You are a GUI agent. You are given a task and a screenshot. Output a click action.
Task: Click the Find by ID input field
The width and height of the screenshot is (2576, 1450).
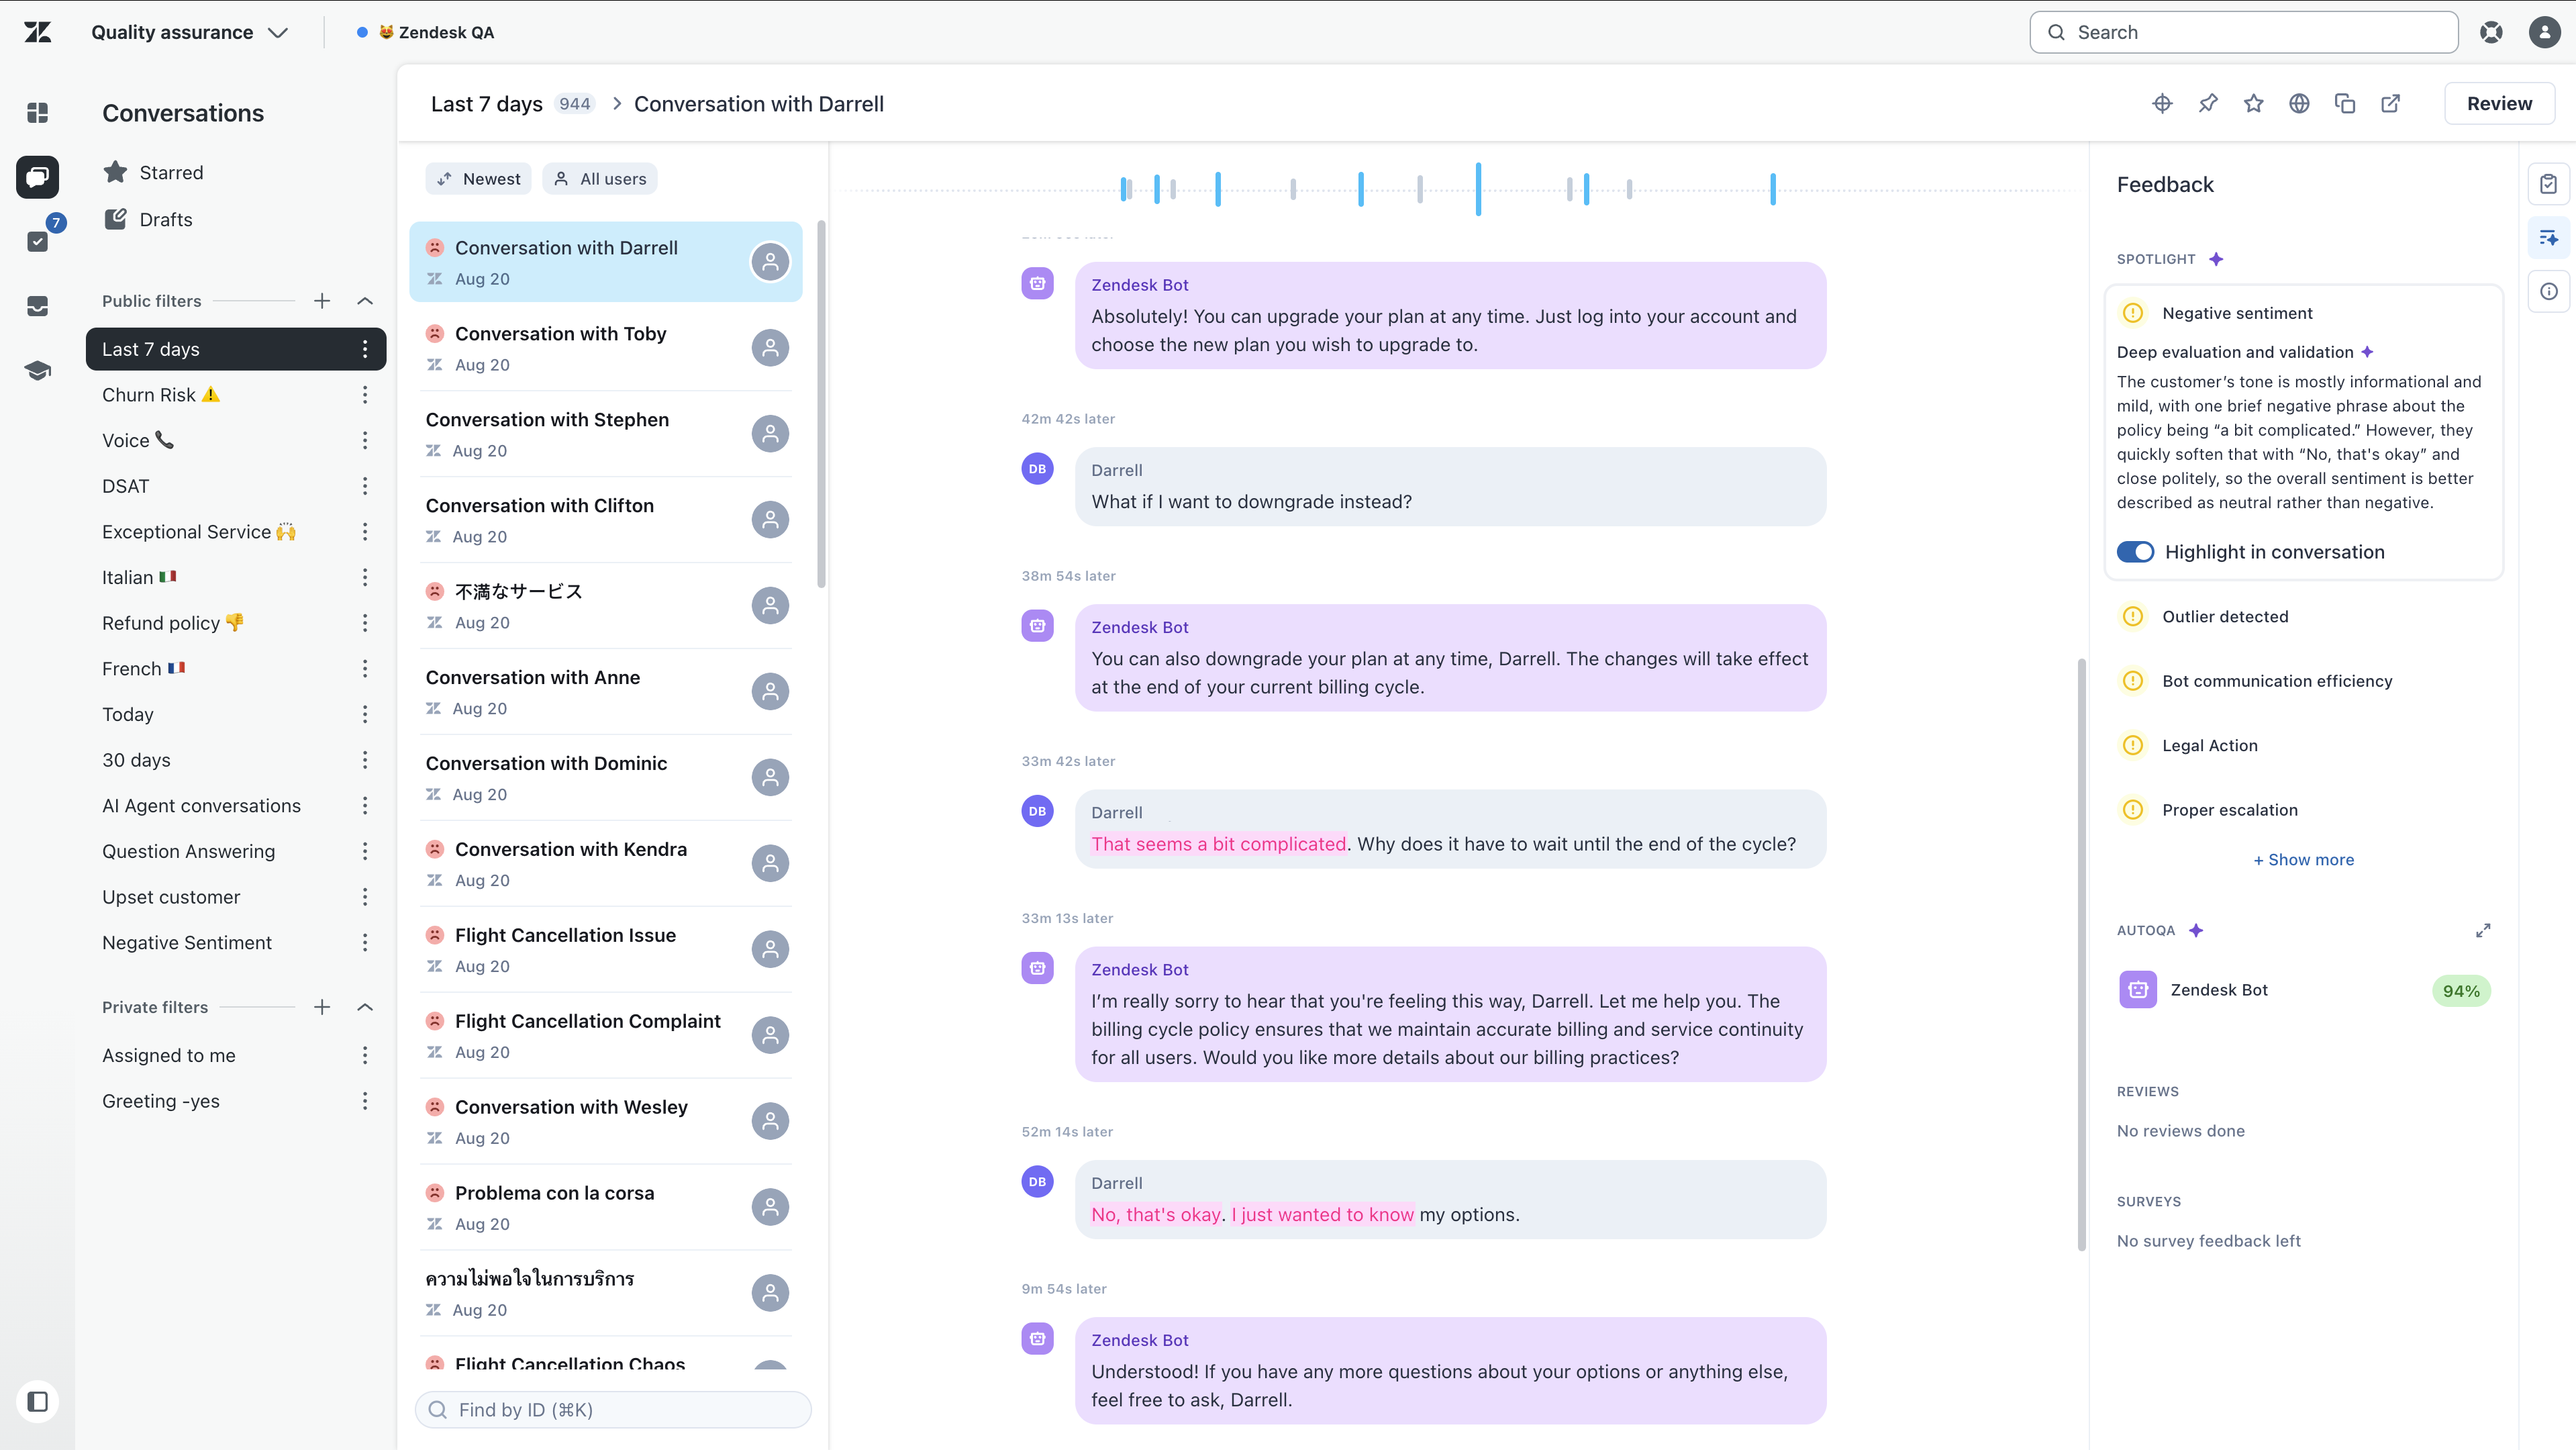pos(613,1410)
